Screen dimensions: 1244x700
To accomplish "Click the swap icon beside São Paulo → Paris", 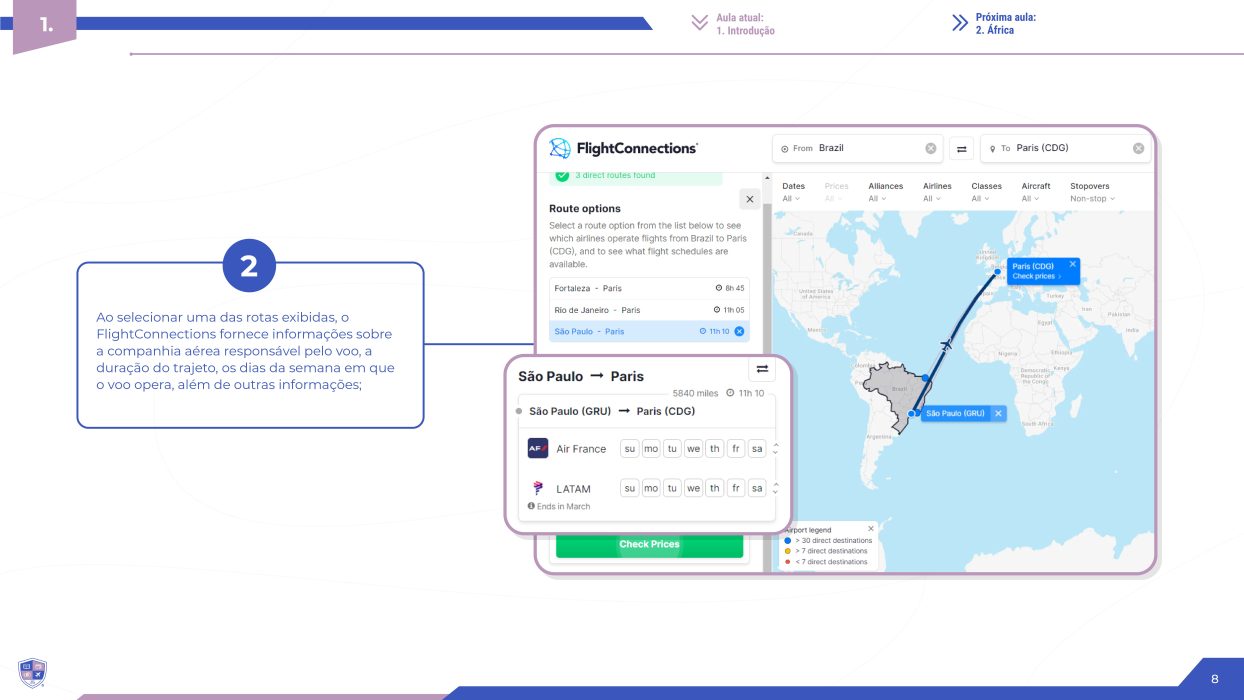I will click(x=762, y=369).
